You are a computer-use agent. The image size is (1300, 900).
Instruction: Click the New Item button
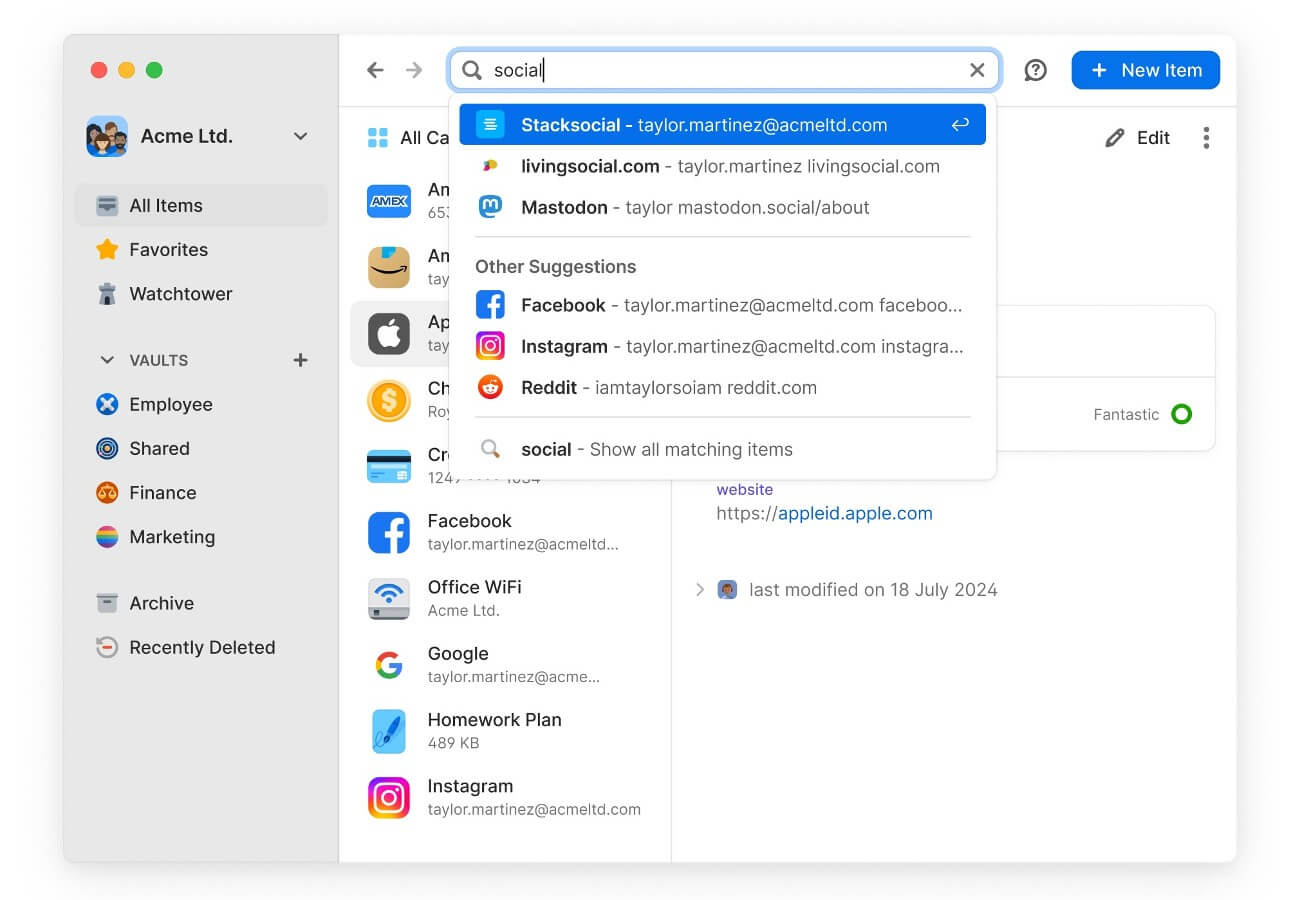point(1146,69)
